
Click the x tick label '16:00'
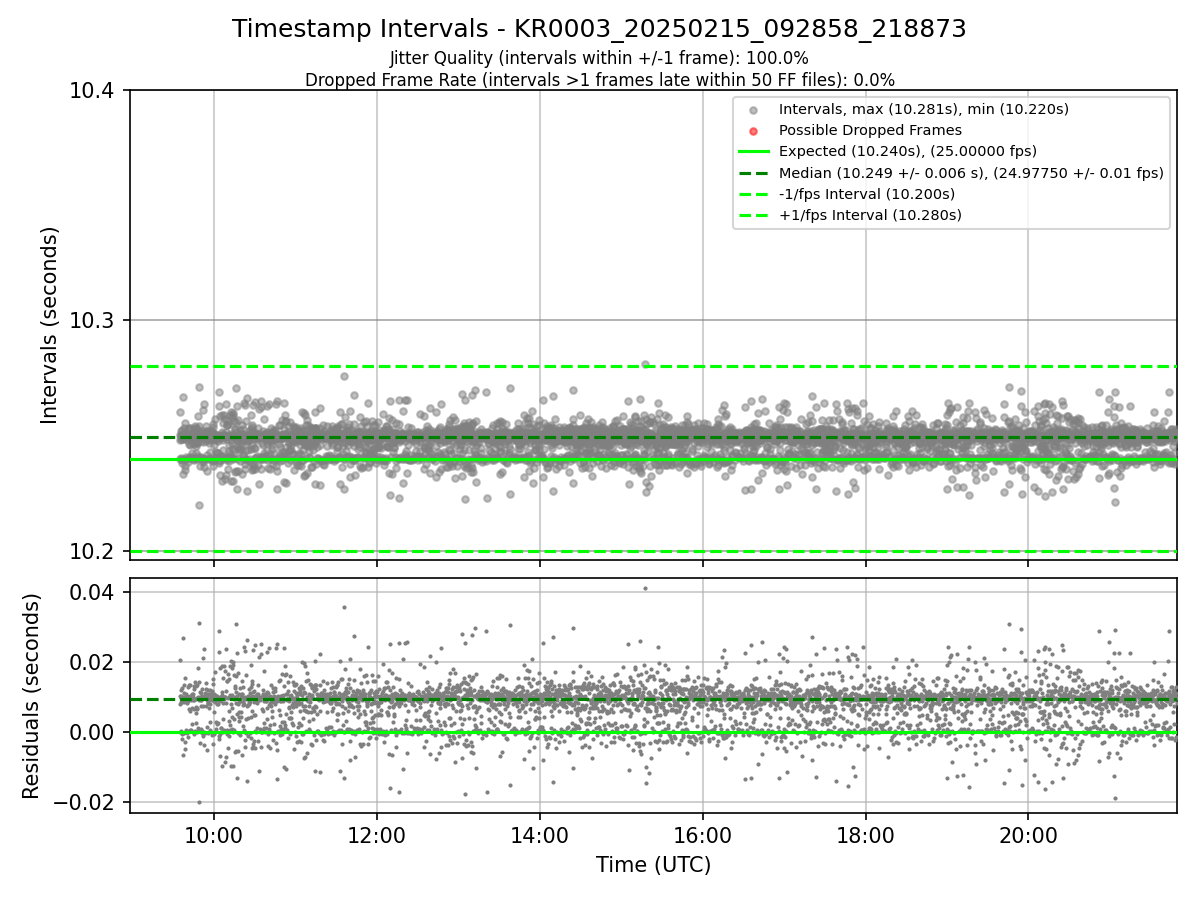(703, 834)
